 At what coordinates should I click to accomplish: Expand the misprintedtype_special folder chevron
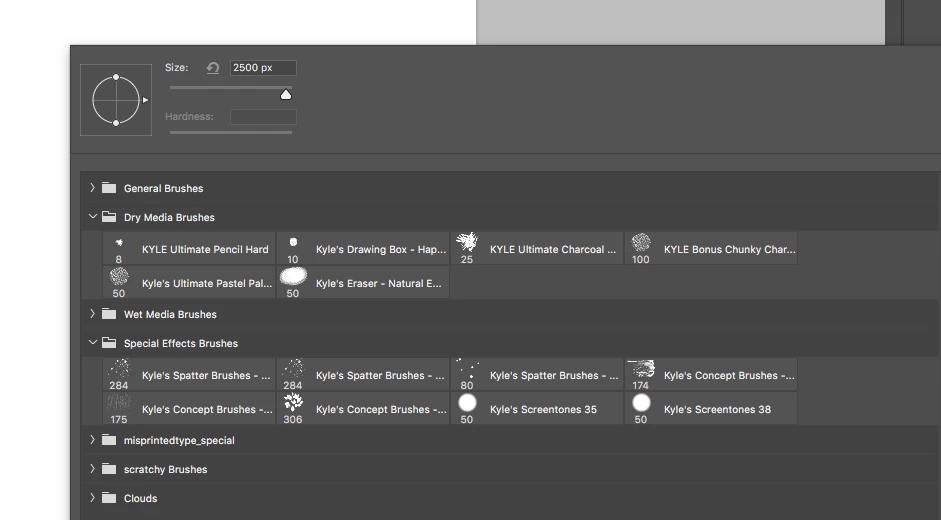click(92, 440)
